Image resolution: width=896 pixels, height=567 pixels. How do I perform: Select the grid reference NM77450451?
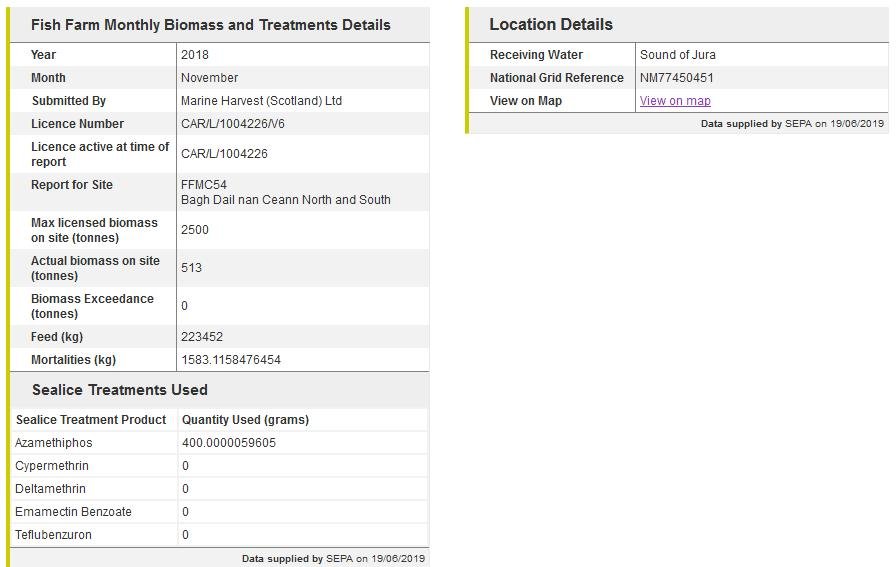(677, 78)
